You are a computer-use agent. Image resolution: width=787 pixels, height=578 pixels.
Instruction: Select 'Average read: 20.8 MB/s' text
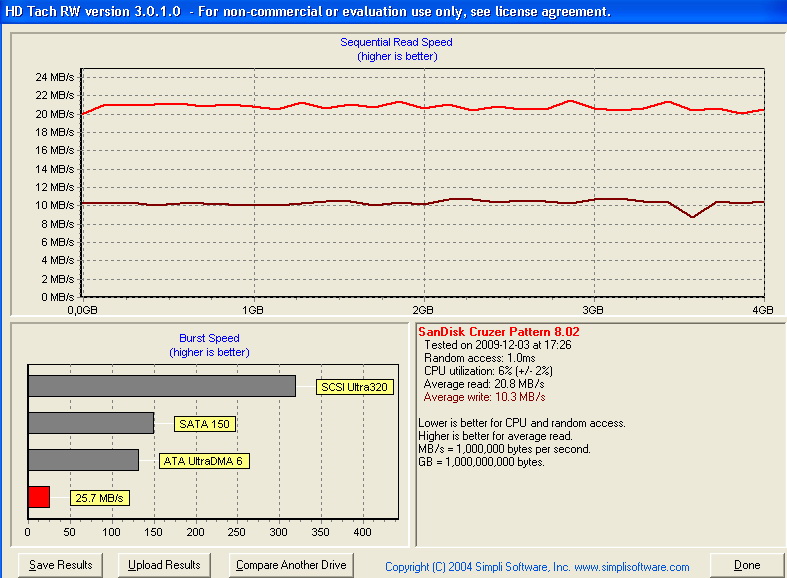[484, 384]
